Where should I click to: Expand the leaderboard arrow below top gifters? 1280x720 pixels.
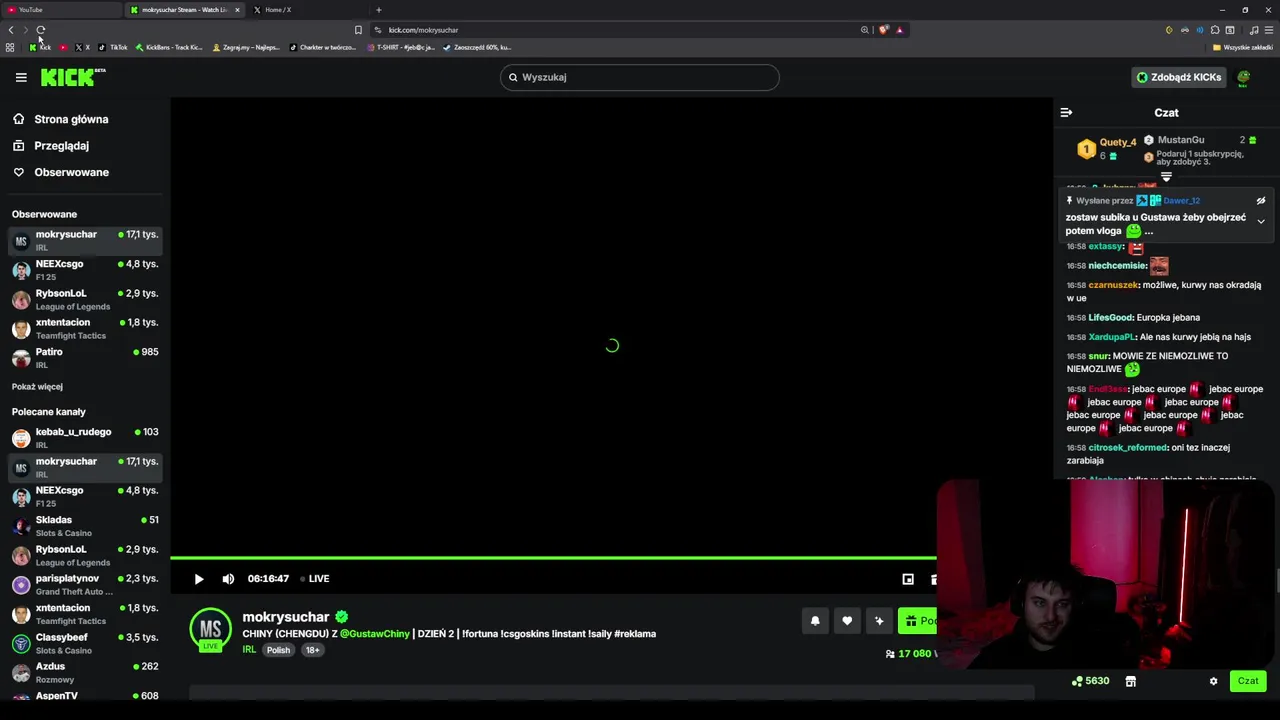(1166, 177)
